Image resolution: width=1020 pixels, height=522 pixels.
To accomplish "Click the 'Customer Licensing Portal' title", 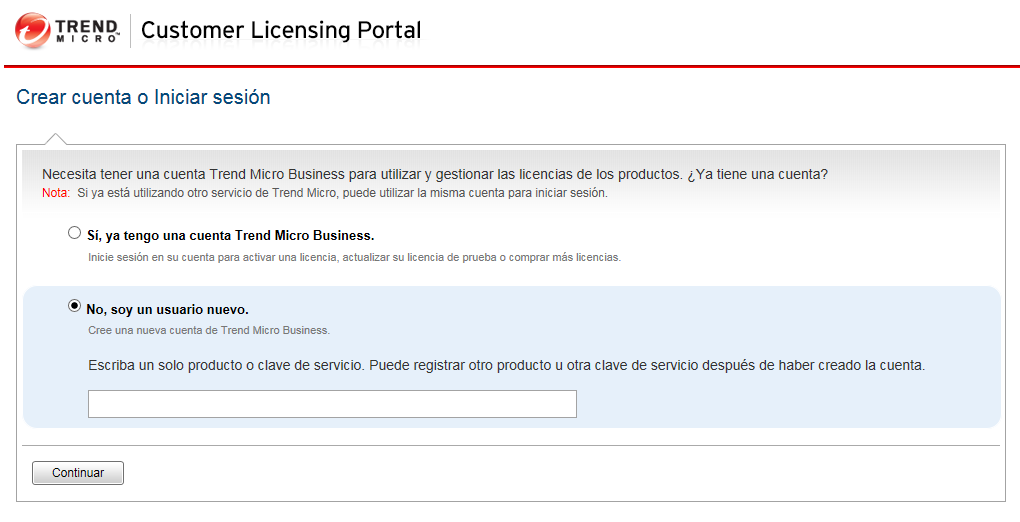I will (x=281, y=30).
